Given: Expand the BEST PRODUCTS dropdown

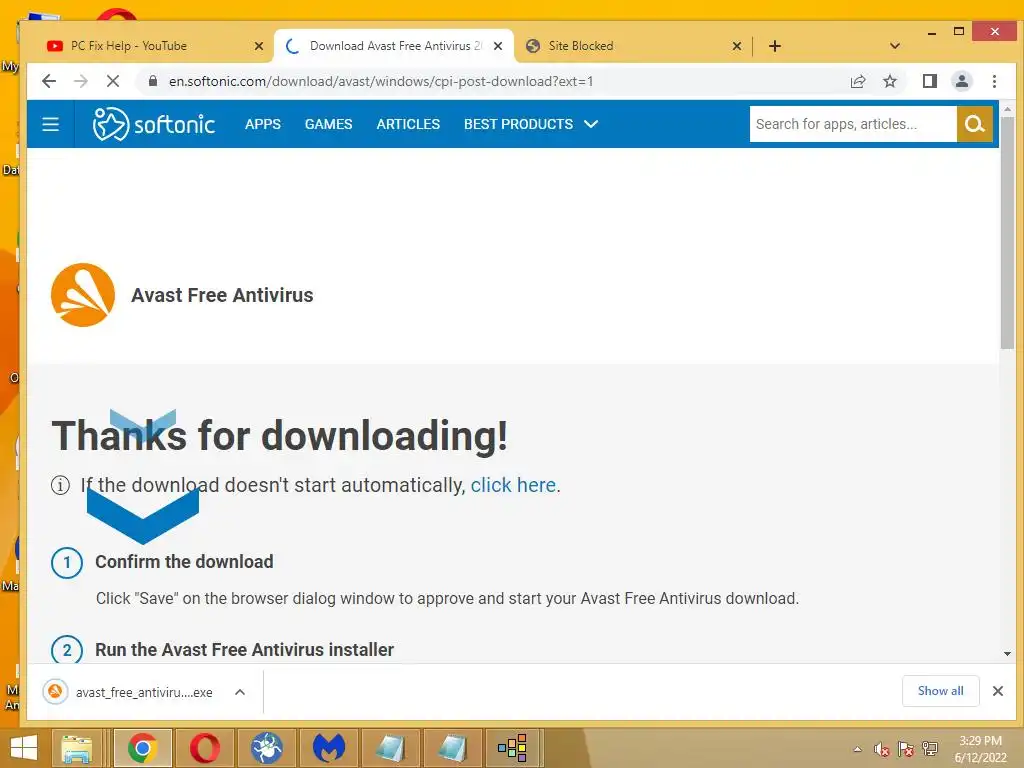Looking at the screenshot, I should click(x=531, y=124).
